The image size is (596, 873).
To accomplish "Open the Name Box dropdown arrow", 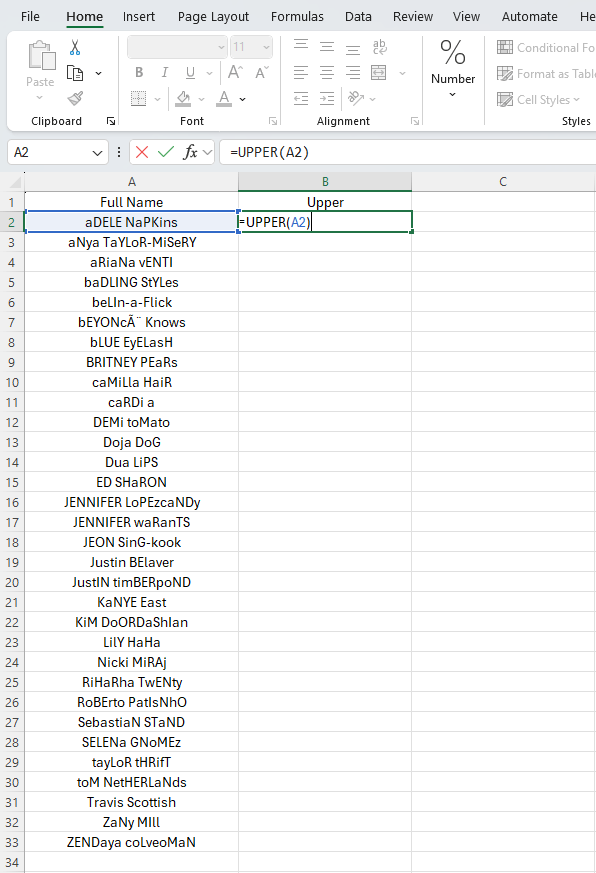I will point(97,153).
